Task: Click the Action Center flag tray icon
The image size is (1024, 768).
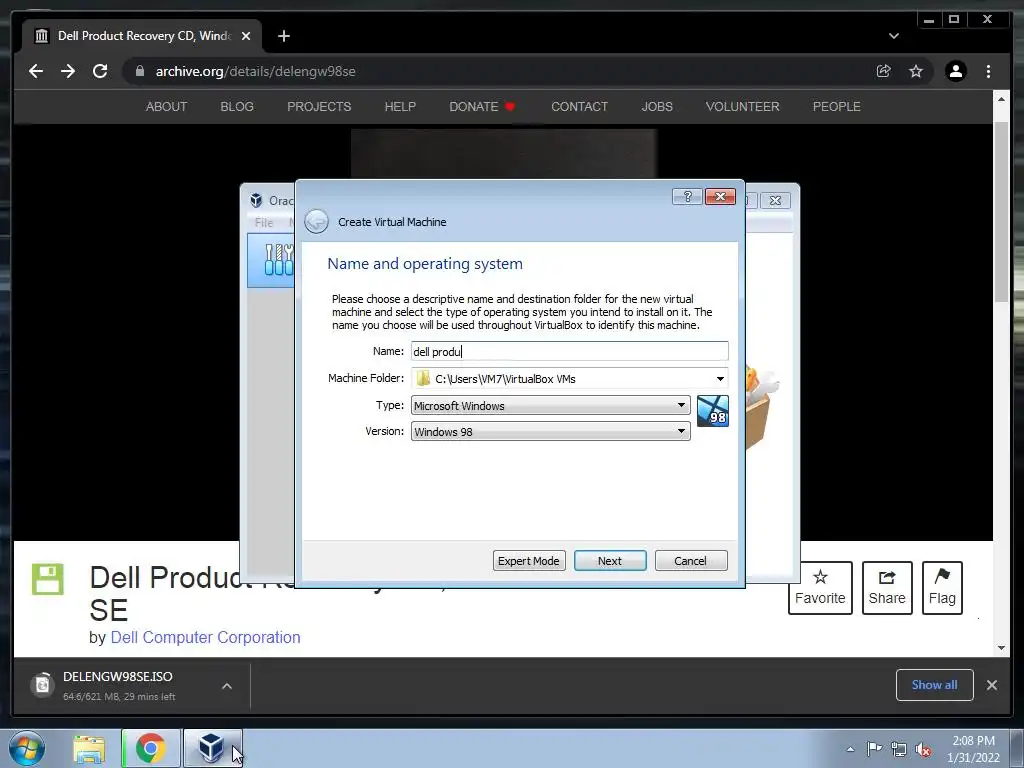Action: click(x=874, y=749)
